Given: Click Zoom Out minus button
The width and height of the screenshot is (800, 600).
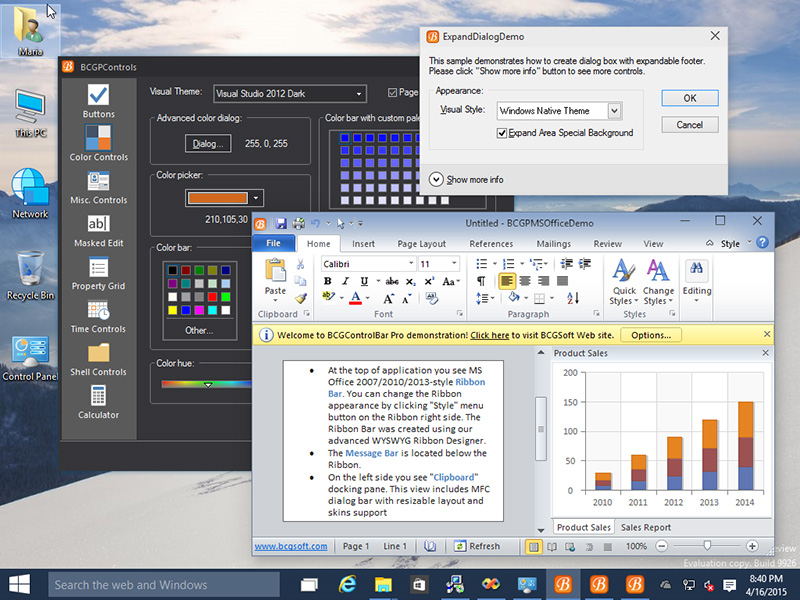Looking at the screenshot, I should pos(661,546).
